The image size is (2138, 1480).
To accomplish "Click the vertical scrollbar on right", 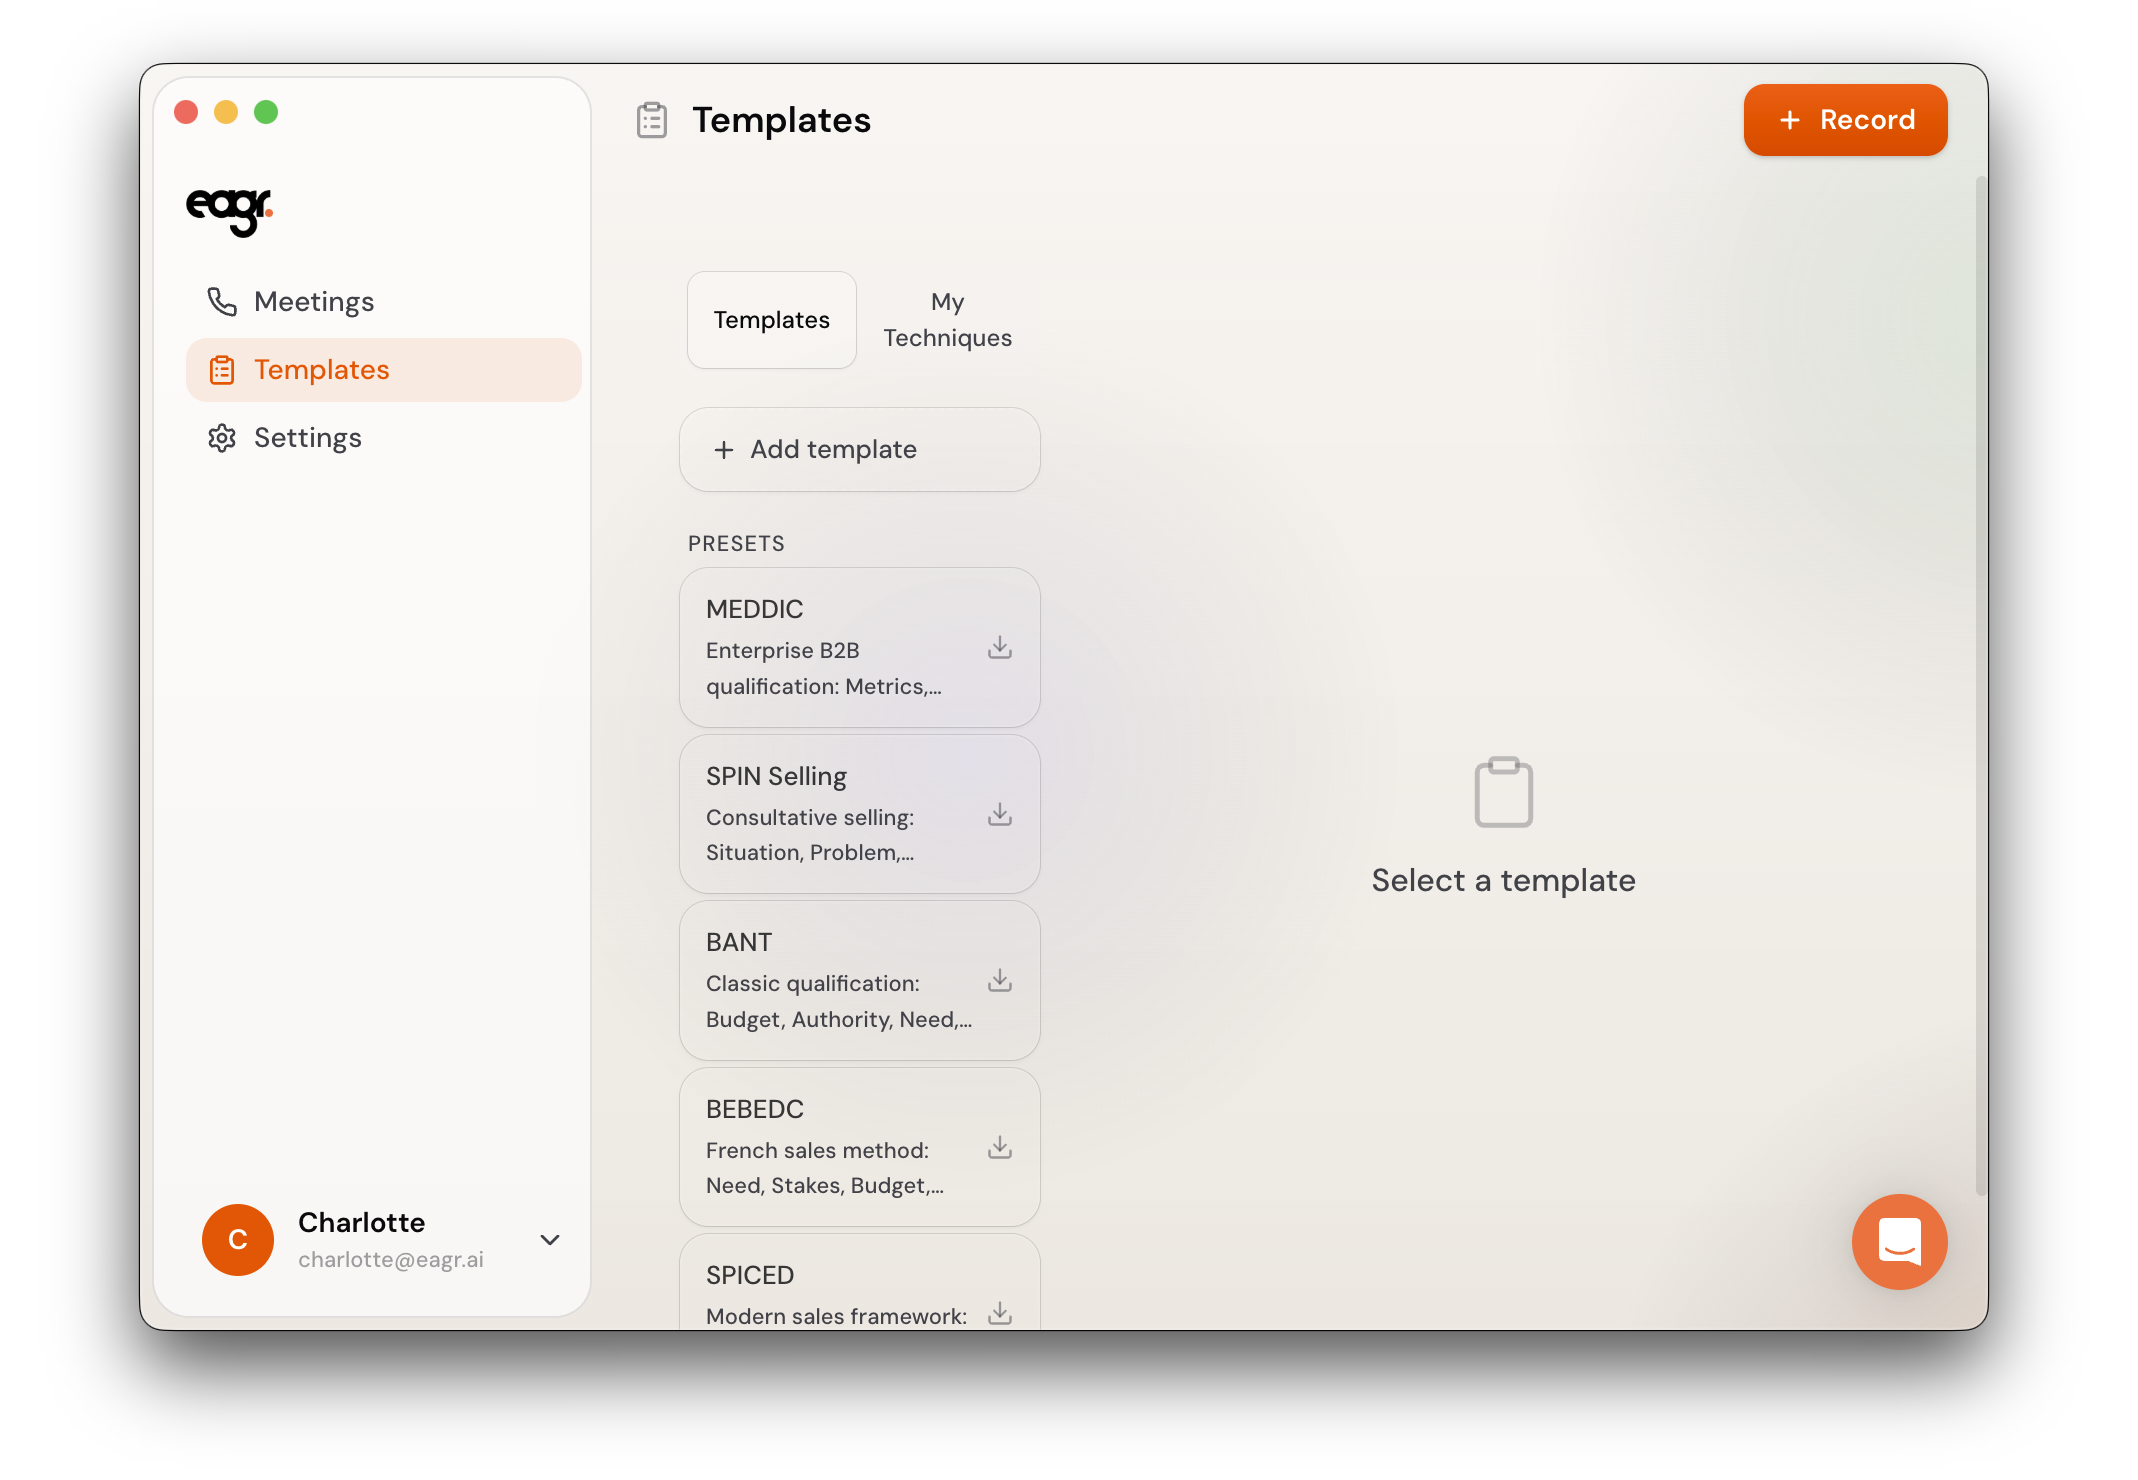I will 1980,686.
